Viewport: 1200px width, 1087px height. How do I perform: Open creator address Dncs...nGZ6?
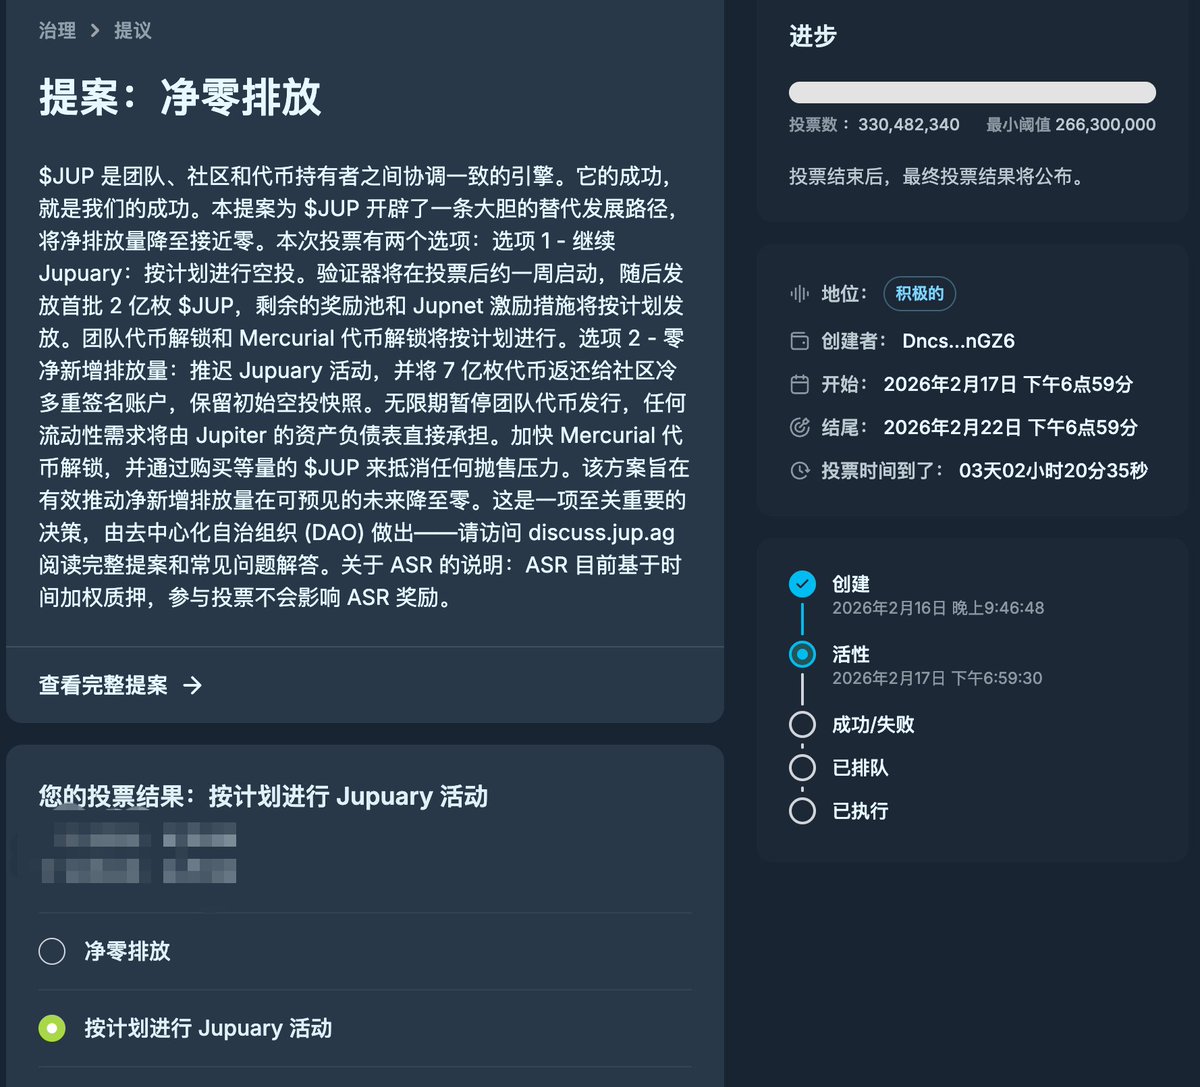tap(958, 341)
